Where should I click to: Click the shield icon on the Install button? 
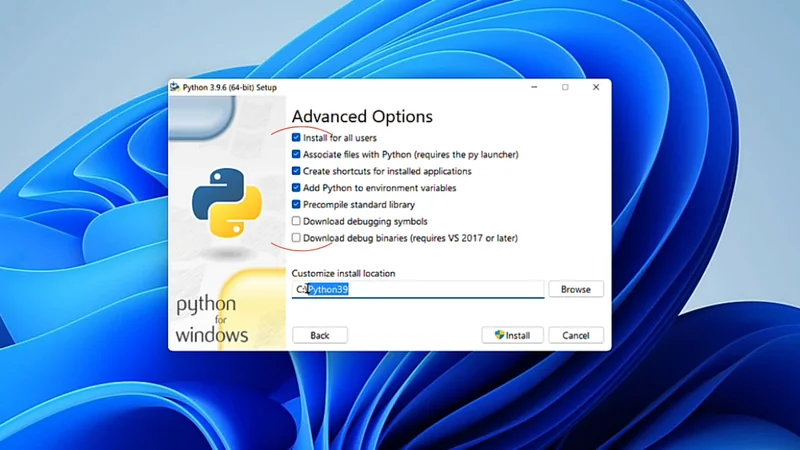tap(500, 335)
